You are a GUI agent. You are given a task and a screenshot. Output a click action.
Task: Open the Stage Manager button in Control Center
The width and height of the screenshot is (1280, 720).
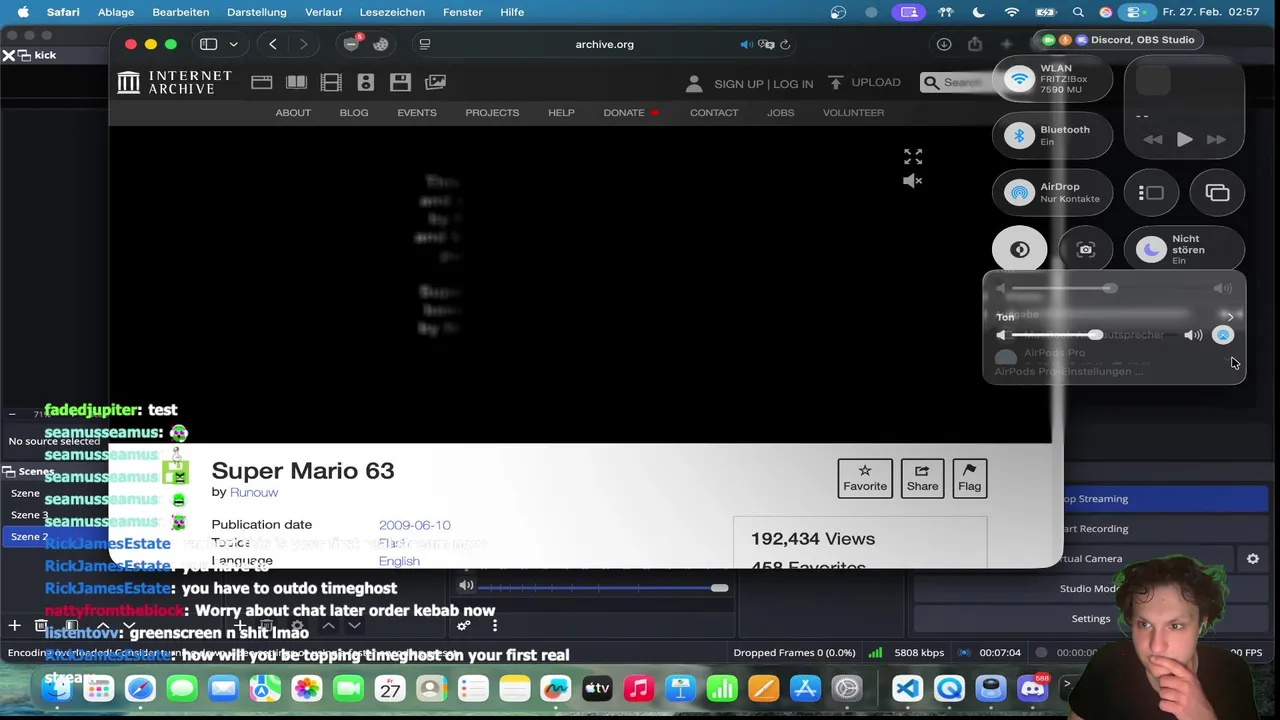coord(1152,193)
